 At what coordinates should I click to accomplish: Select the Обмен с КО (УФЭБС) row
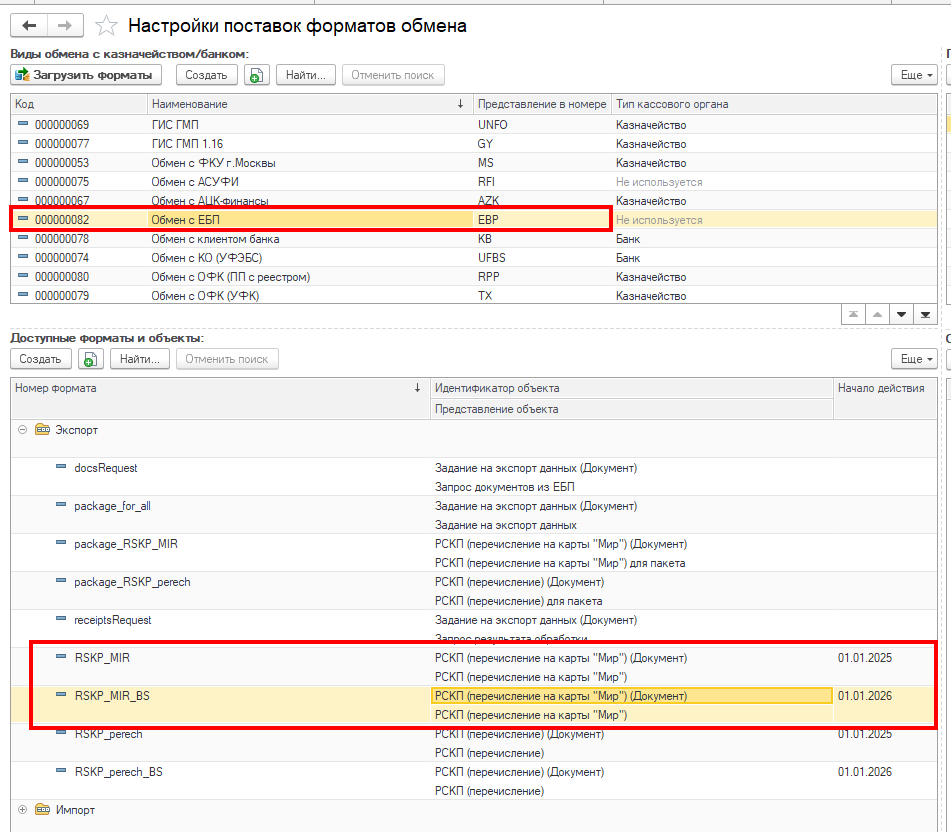tap(474, 258)
